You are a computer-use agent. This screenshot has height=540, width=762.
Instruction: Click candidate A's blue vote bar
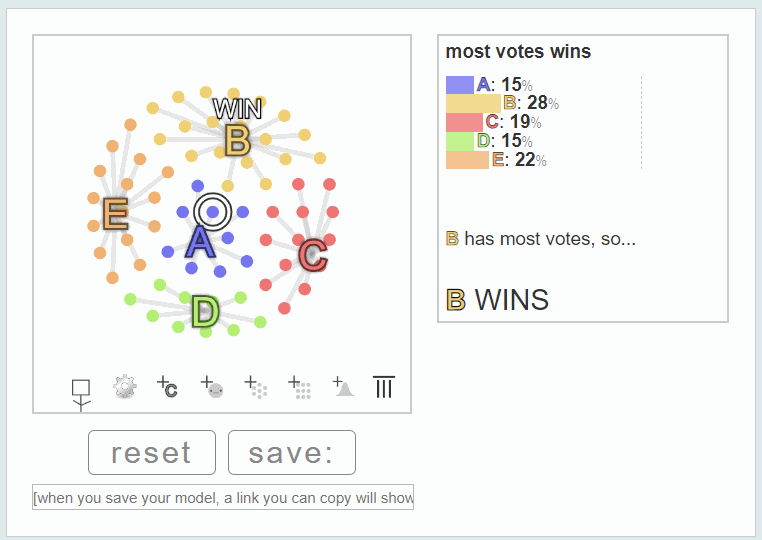coord(460,85)
